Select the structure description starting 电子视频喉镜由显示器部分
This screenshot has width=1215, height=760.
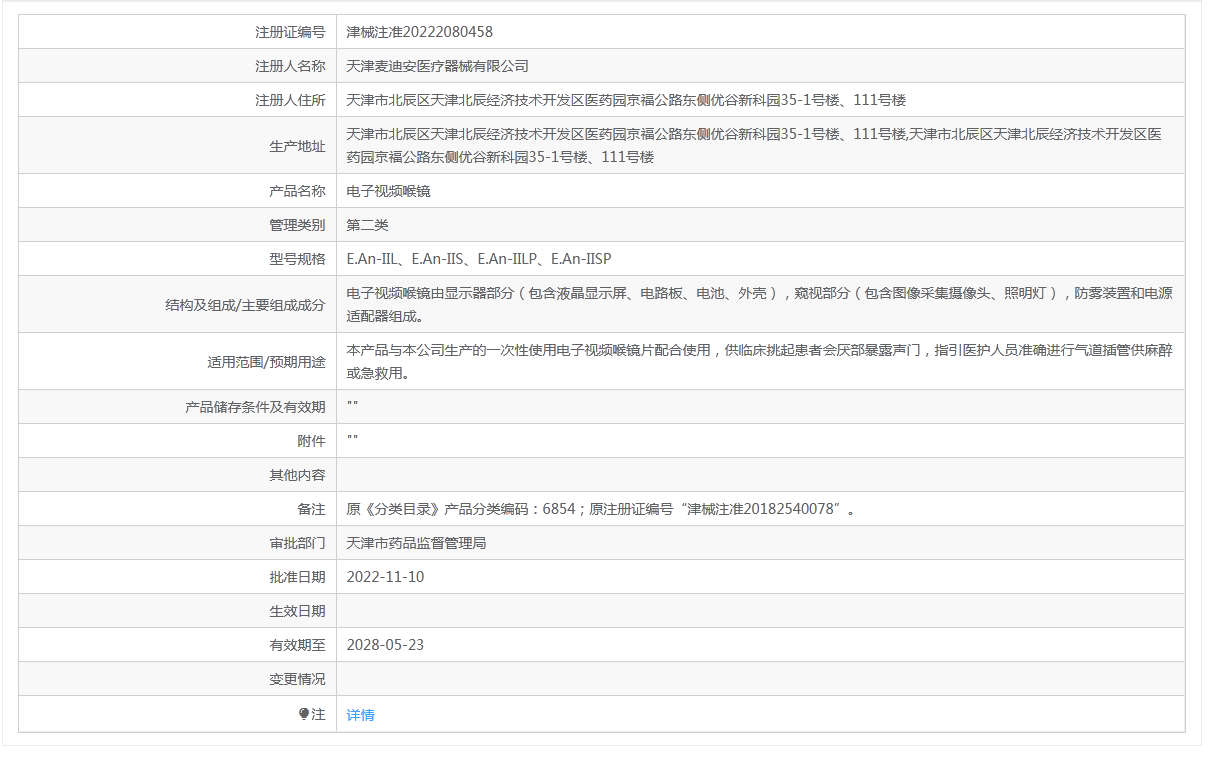coord(760,305)
